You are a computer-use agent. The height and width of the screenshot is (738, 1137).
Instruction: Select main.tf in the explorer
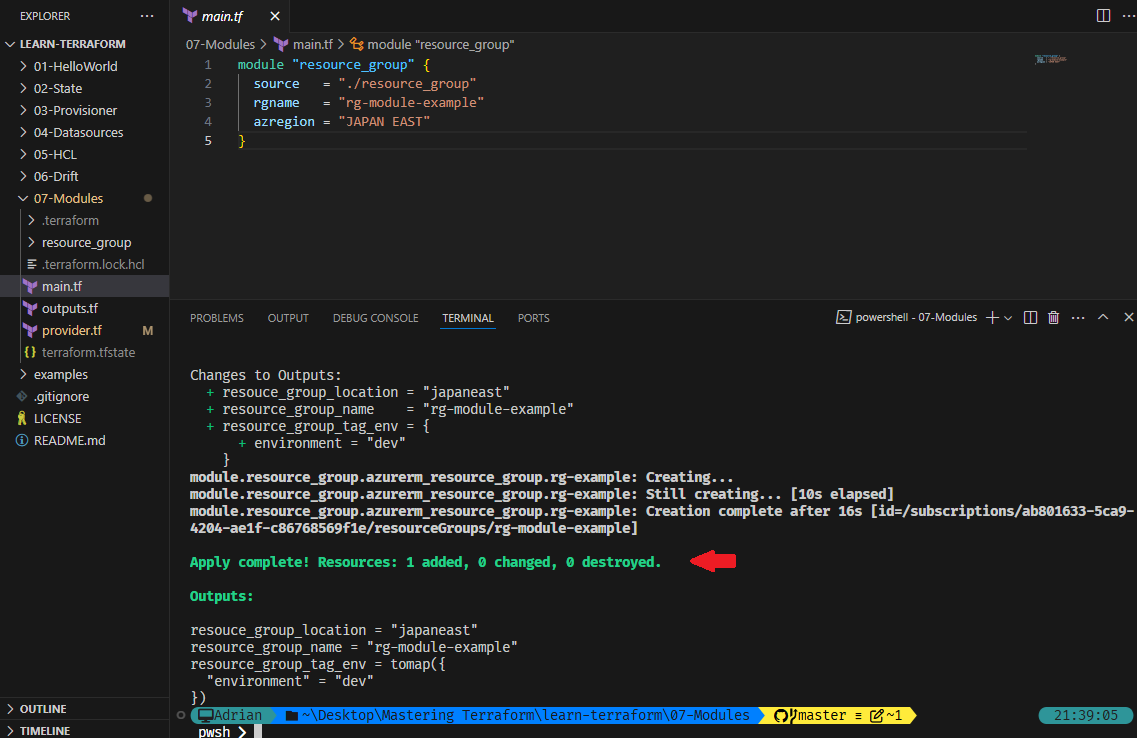pyautogui.click(x=84, y=286)
